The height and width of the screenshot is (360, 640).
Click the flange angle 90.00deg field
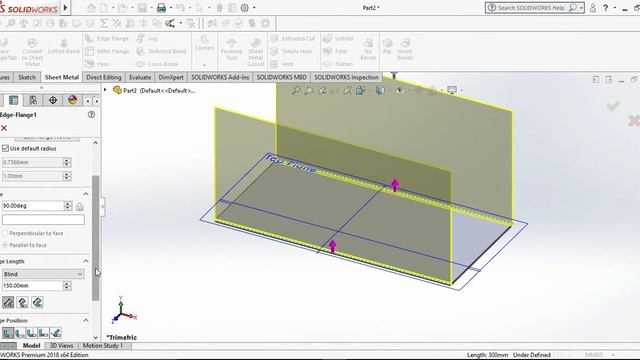[x=33, y=206]
